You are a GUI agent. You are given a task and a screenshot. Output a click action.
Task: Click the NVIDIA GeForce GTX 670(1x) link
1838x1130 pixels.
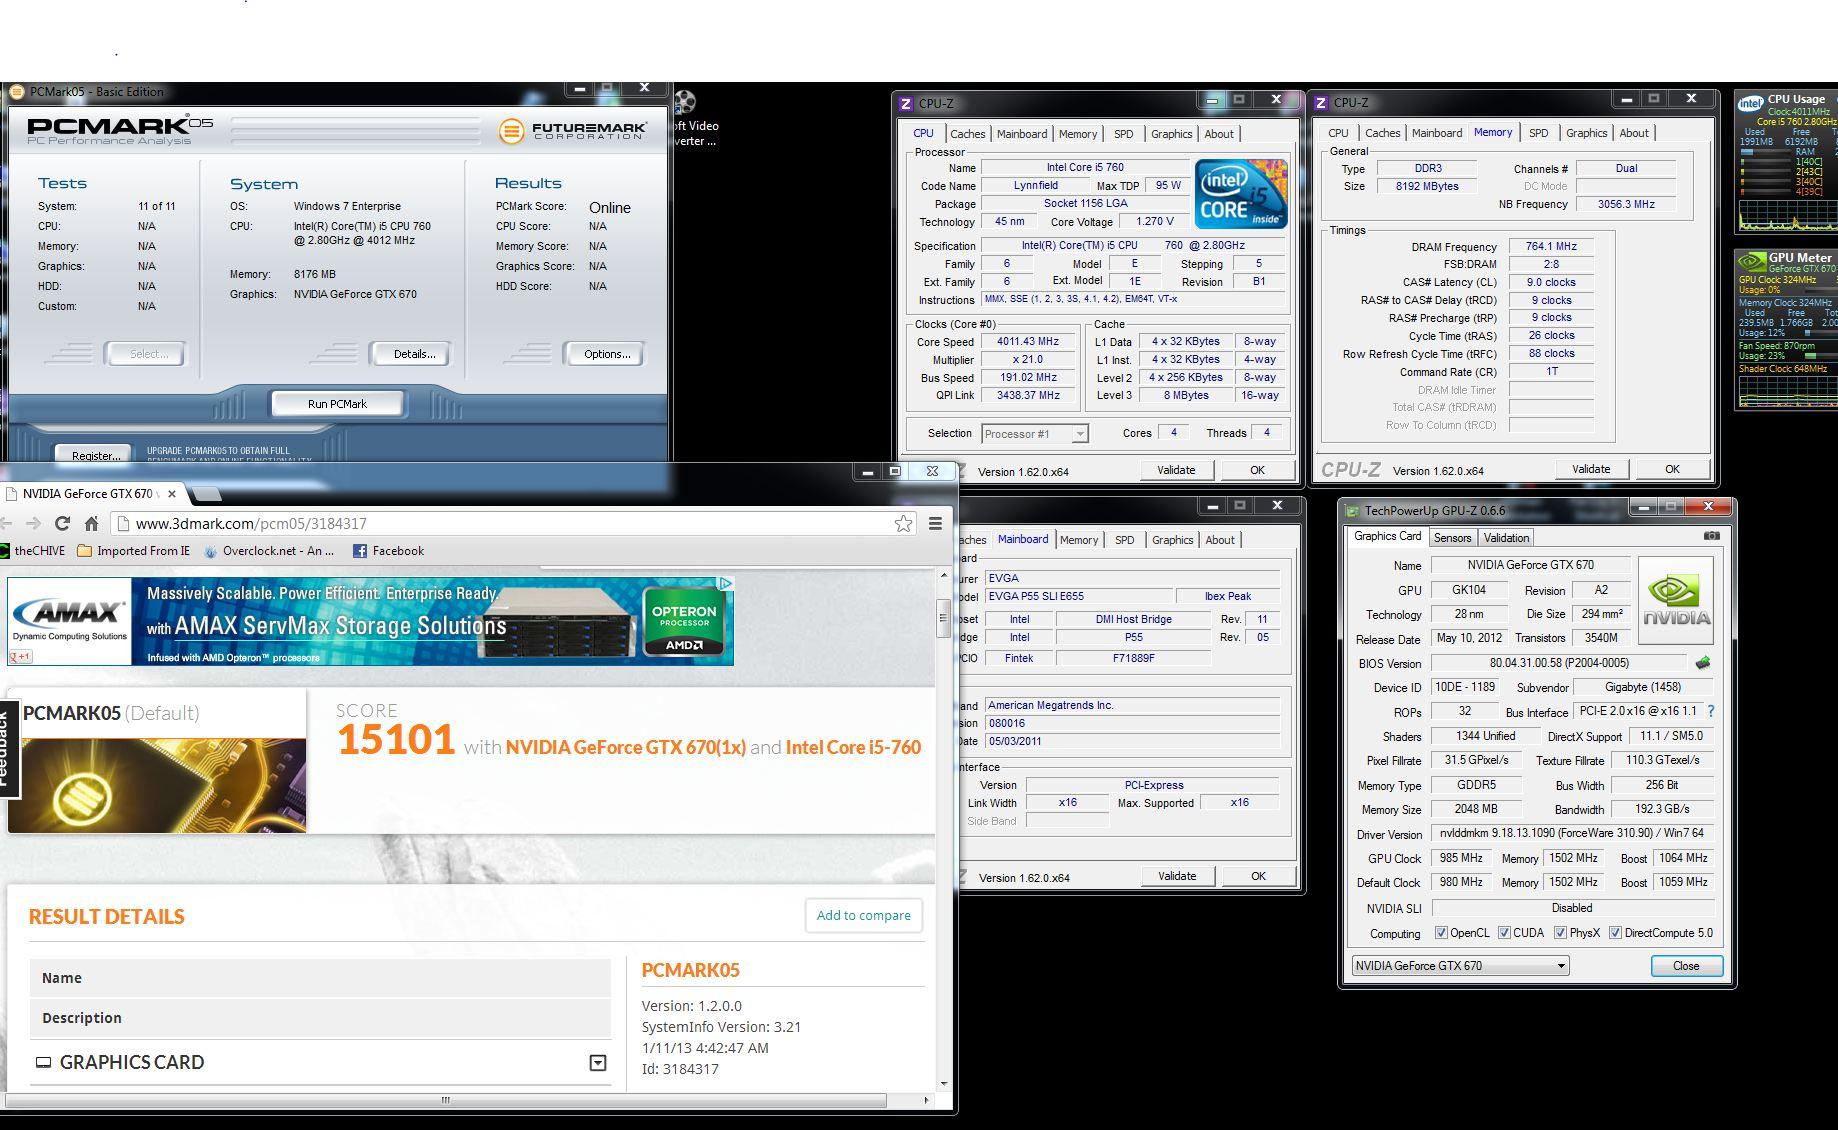point(626,747)
